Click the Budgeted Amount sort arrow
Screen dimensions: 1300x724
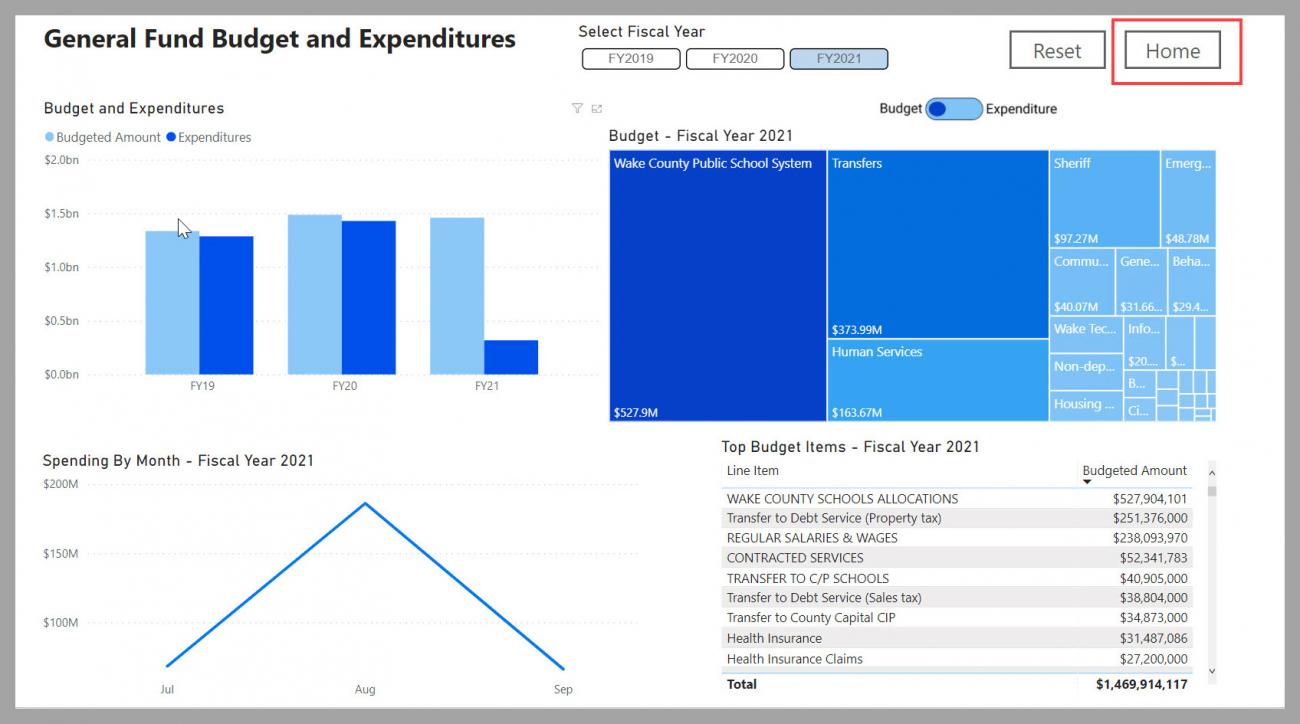click(1087, 482)
